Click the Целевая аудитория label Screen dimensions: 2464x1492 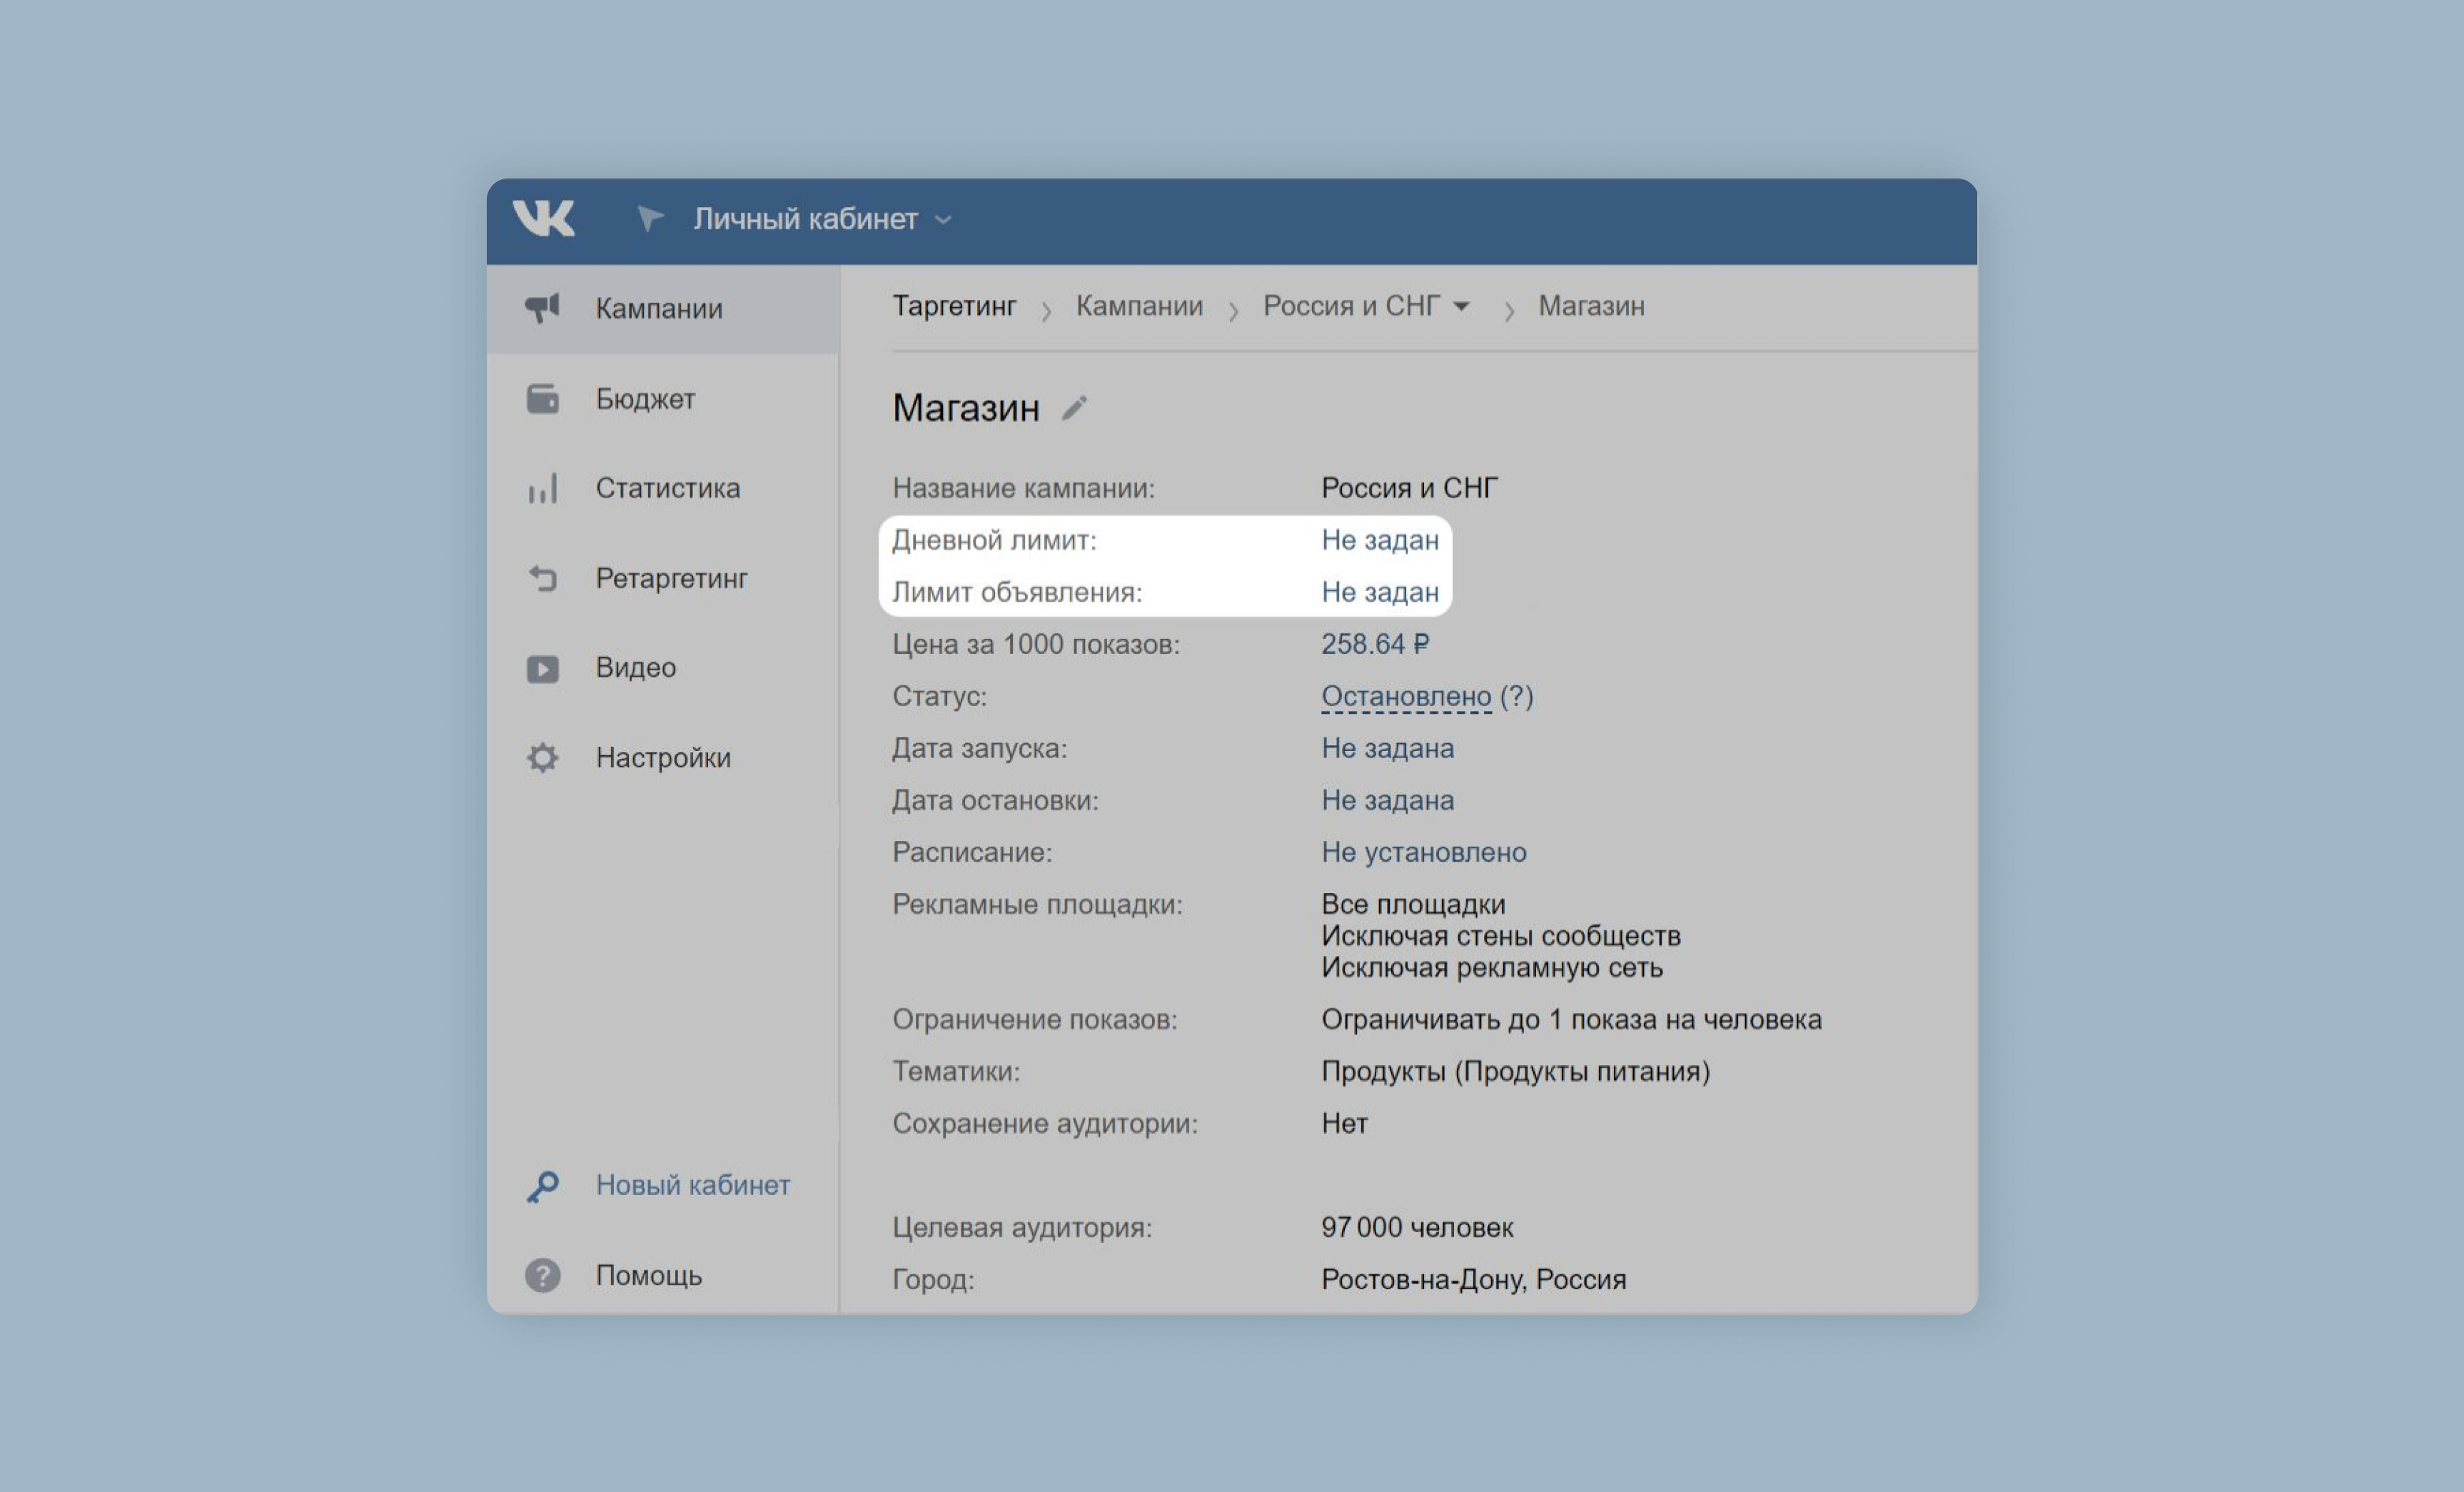click(x=1022, y=1228)
